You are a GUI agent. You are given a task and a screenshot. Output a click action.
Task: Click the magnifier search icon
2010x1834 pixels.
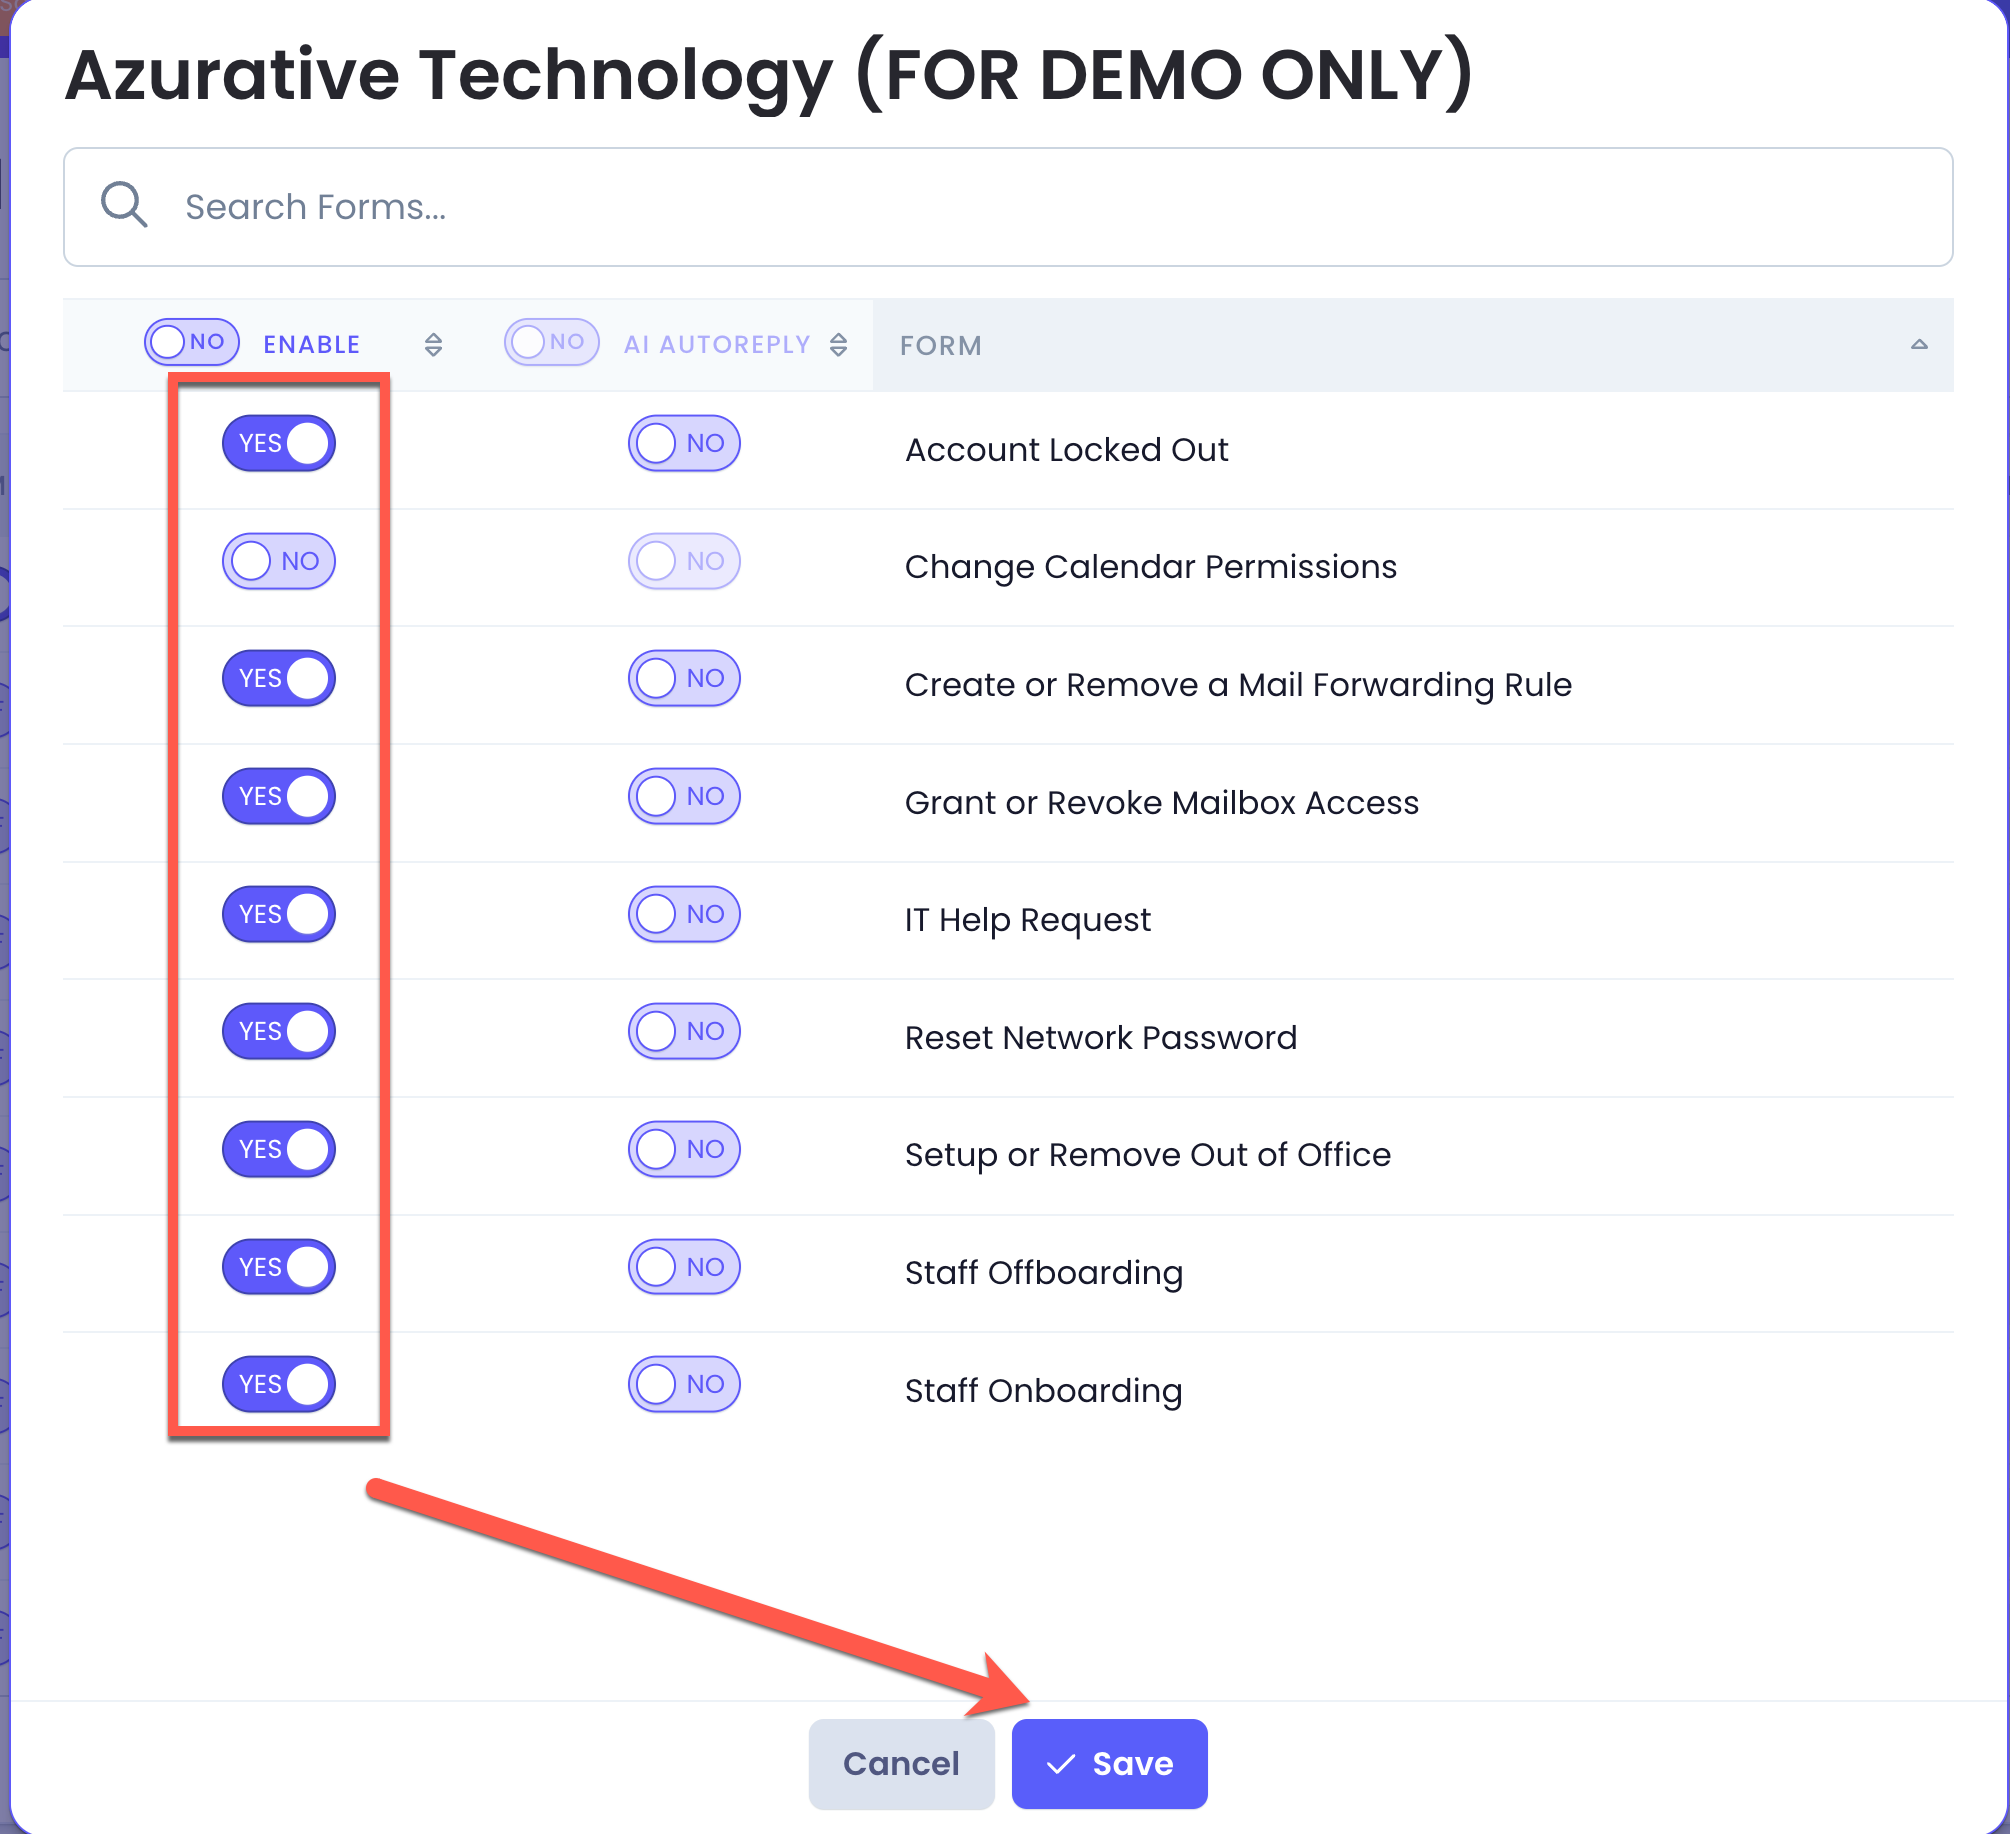(x=124, y=205)
